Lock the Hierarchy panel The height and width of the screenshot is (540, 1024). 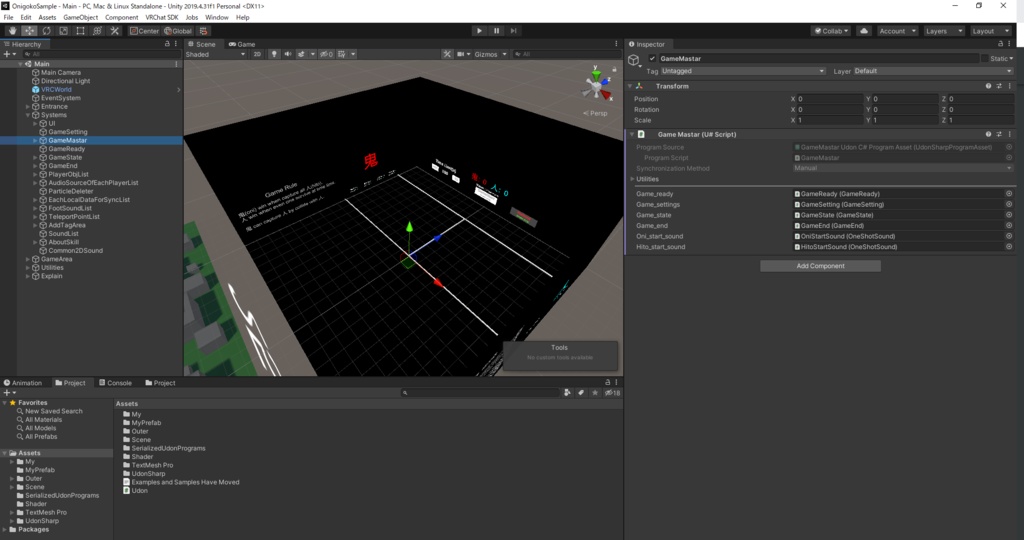click(x=167, y=44)
